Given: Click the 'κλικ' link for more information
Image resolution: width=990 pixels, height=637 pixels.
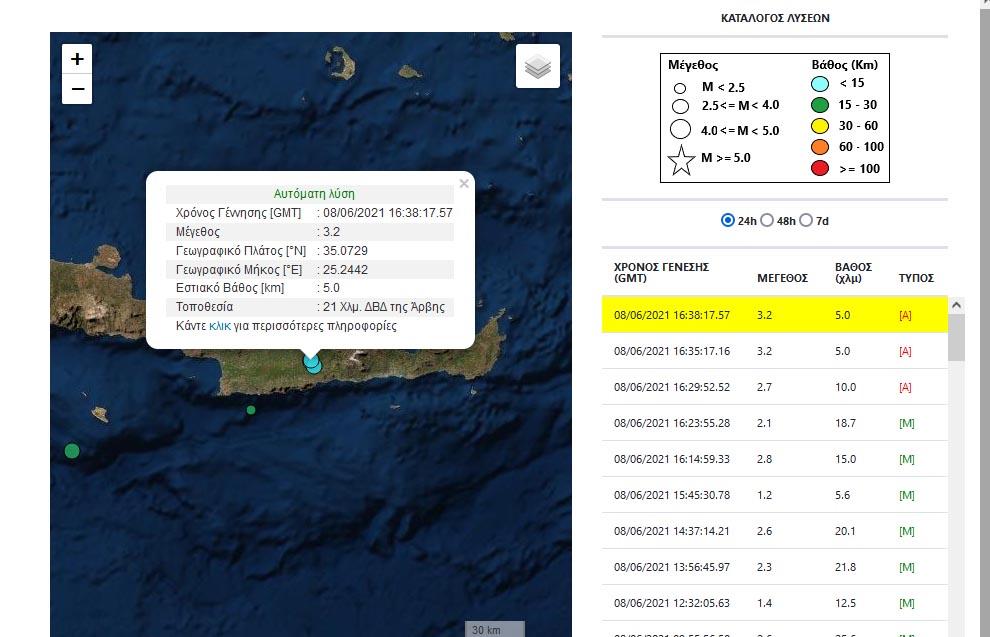Looking at the screenshot, I should tap(219, 326).
